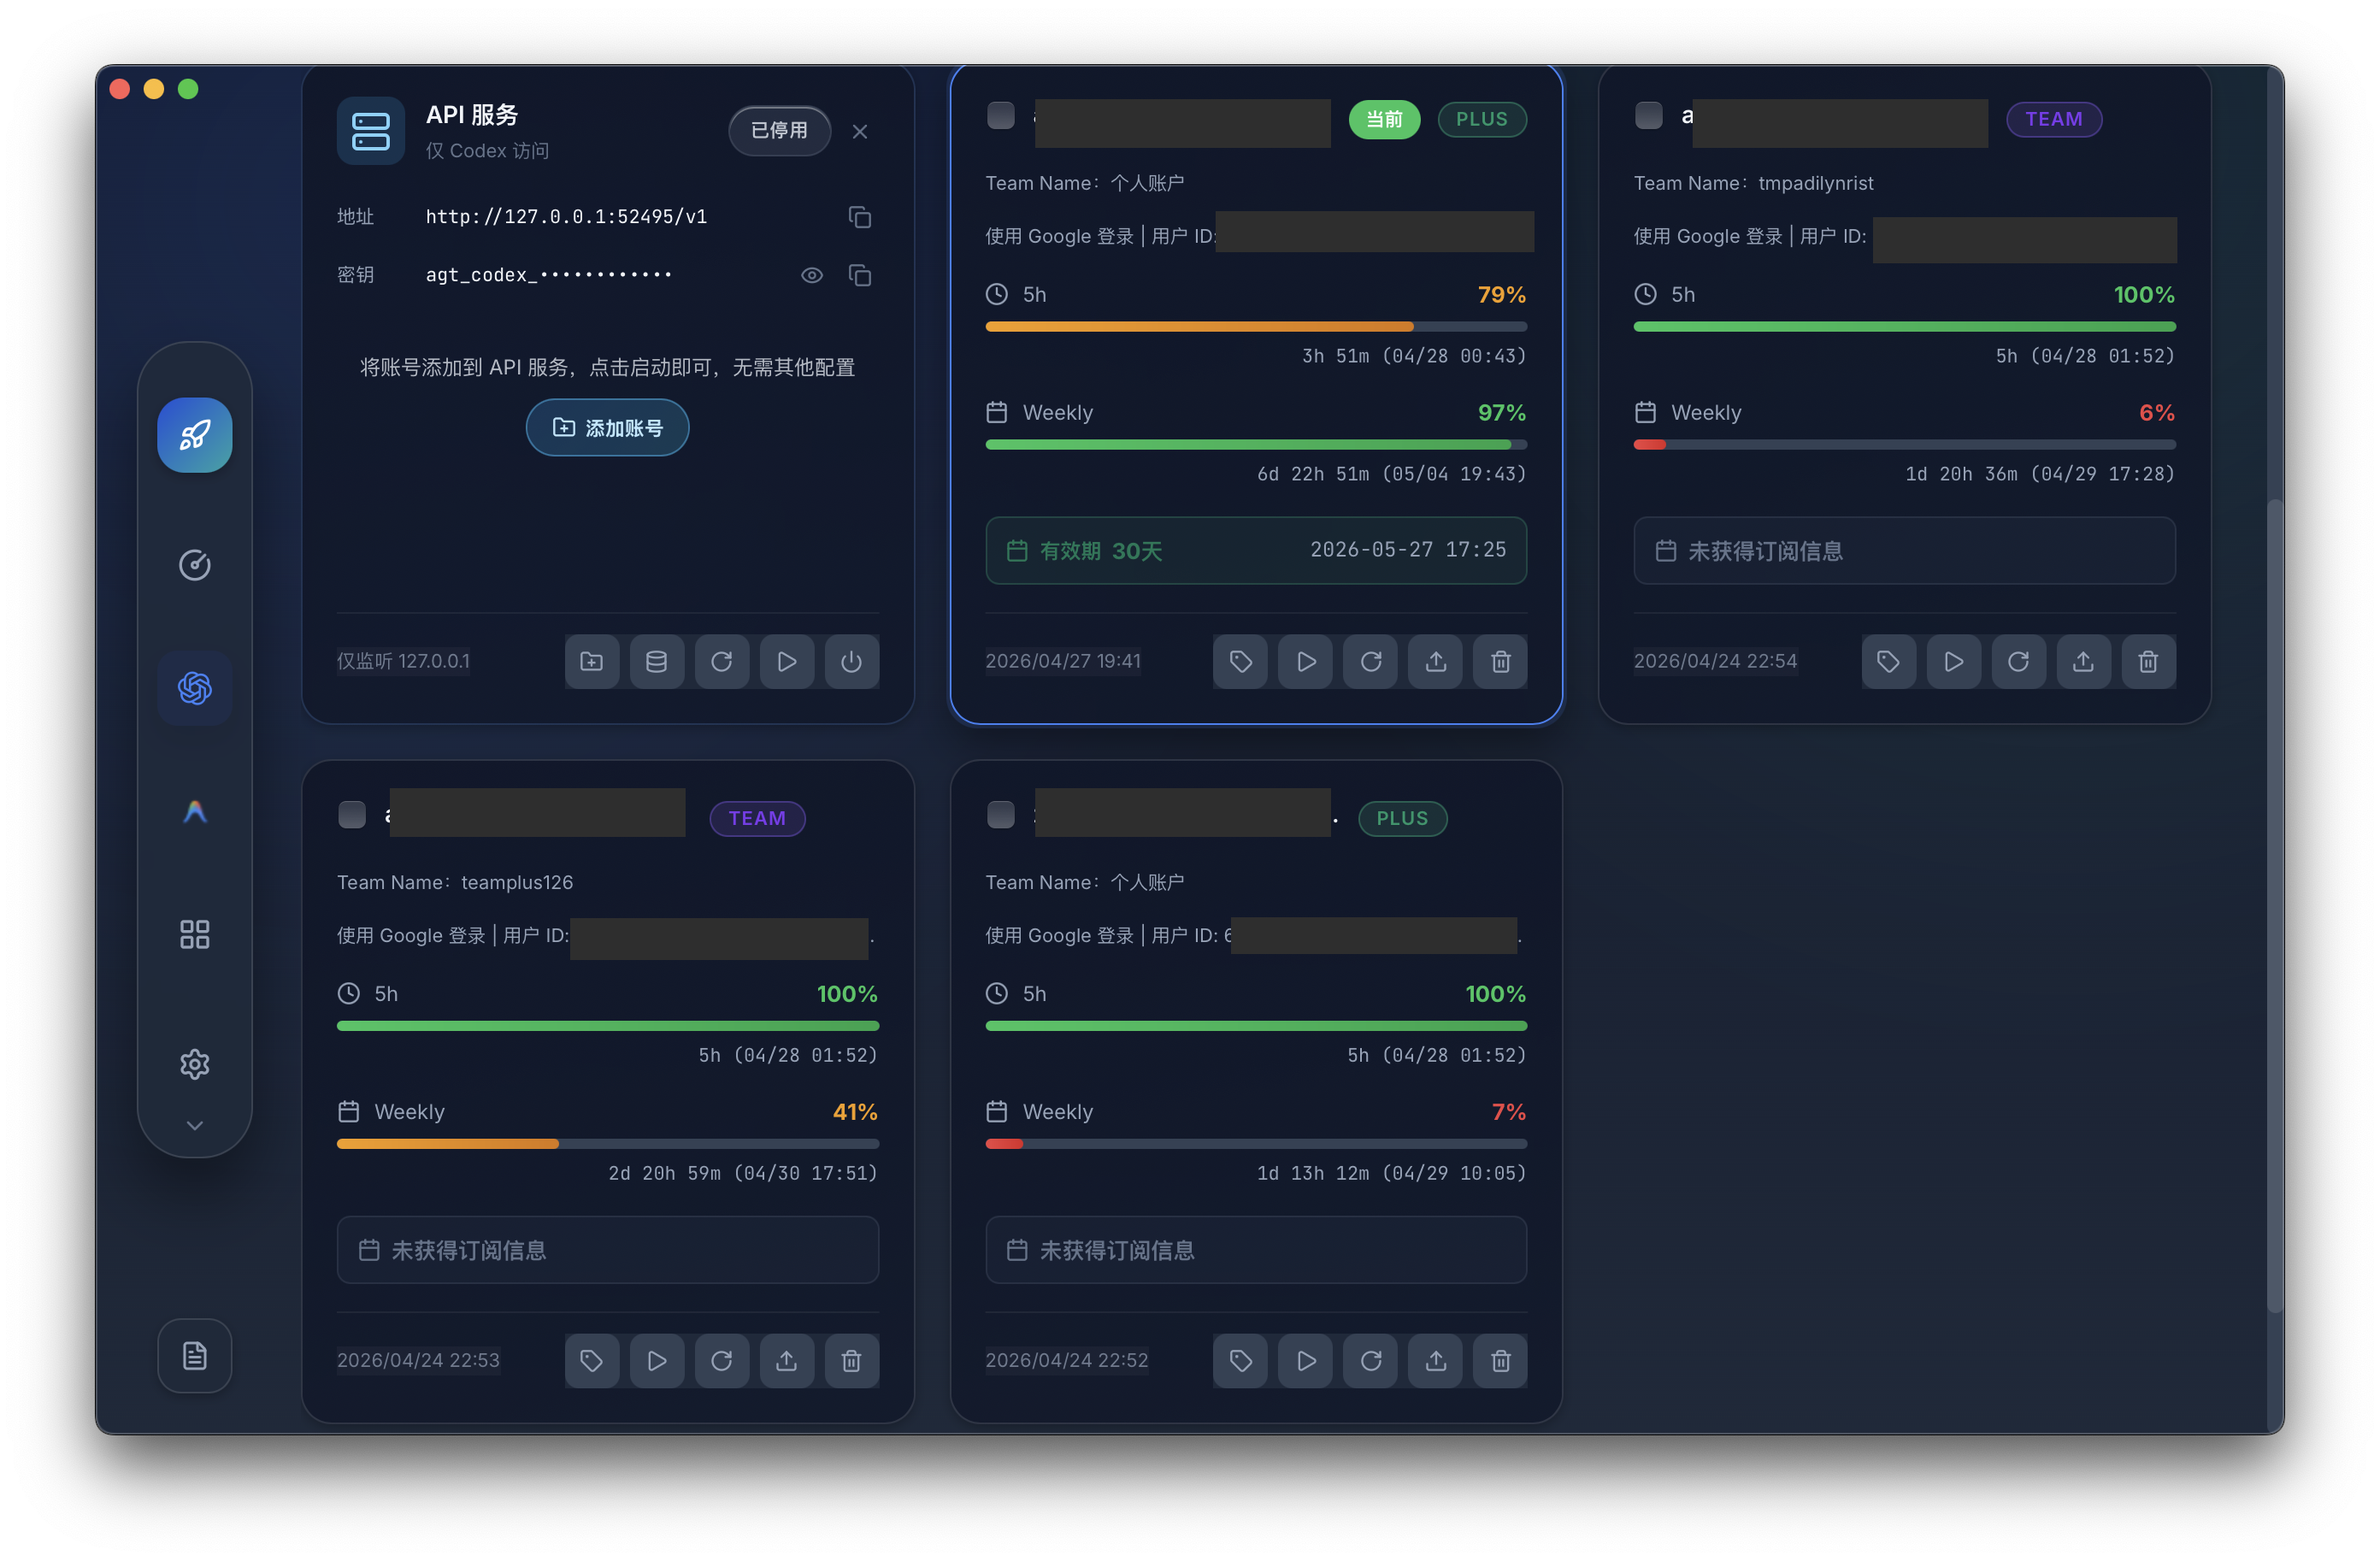
Task: Open the rocket launcher sidebar page
Action: coord(194,435)
